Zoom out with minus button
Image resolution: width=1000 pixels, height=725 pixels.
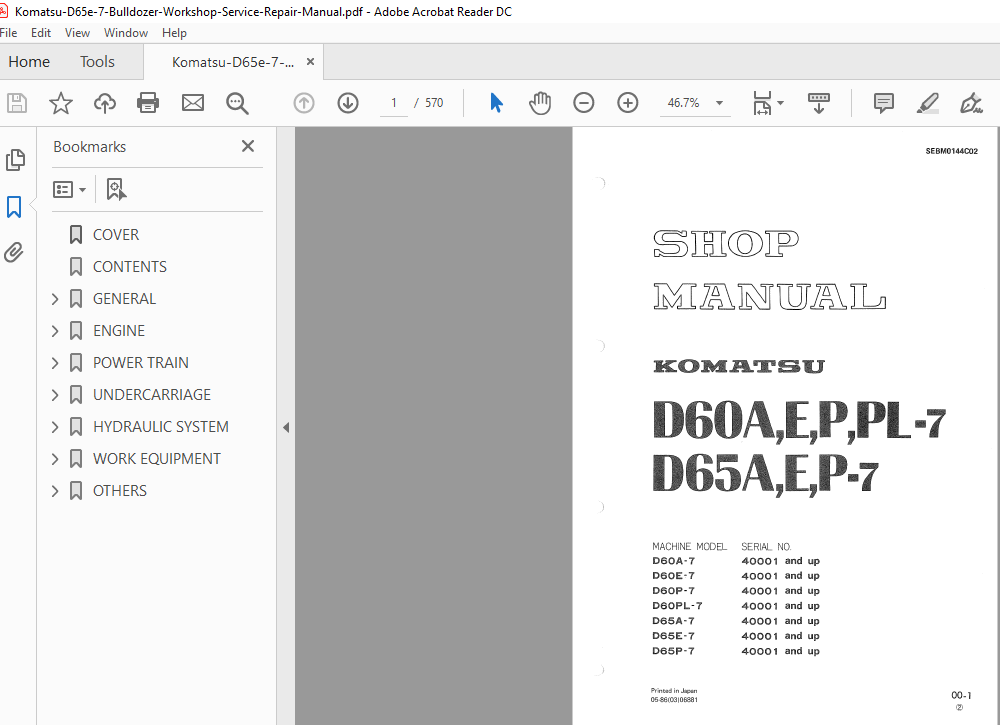tap(584, 103)
